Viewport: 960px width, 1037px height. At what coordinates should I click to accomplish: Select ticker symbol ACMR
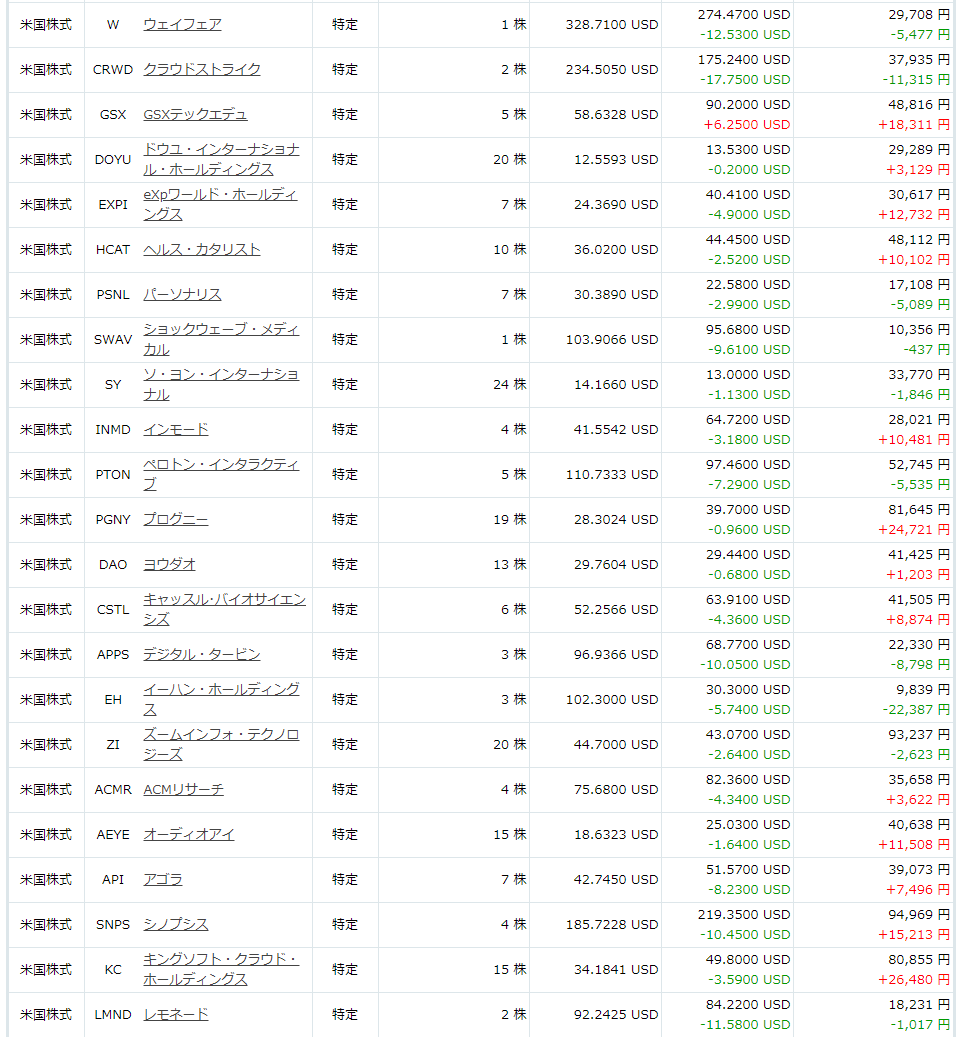coord(113,789)
